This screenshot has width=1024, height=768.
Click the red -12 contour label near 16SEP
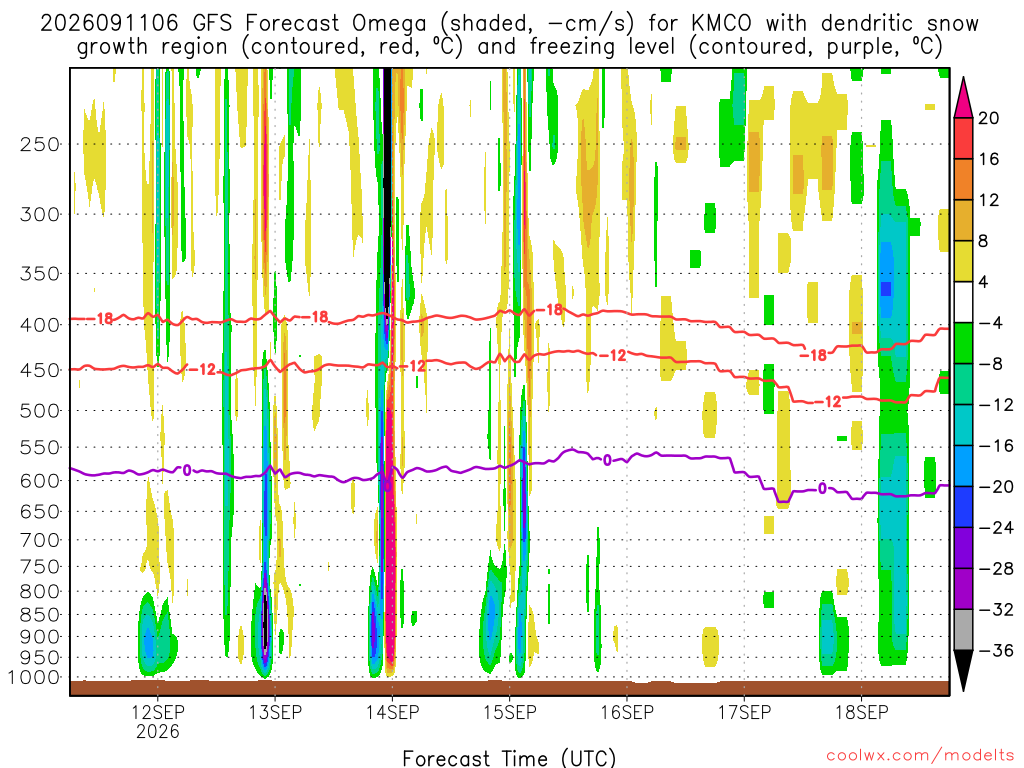pos(613,356)
